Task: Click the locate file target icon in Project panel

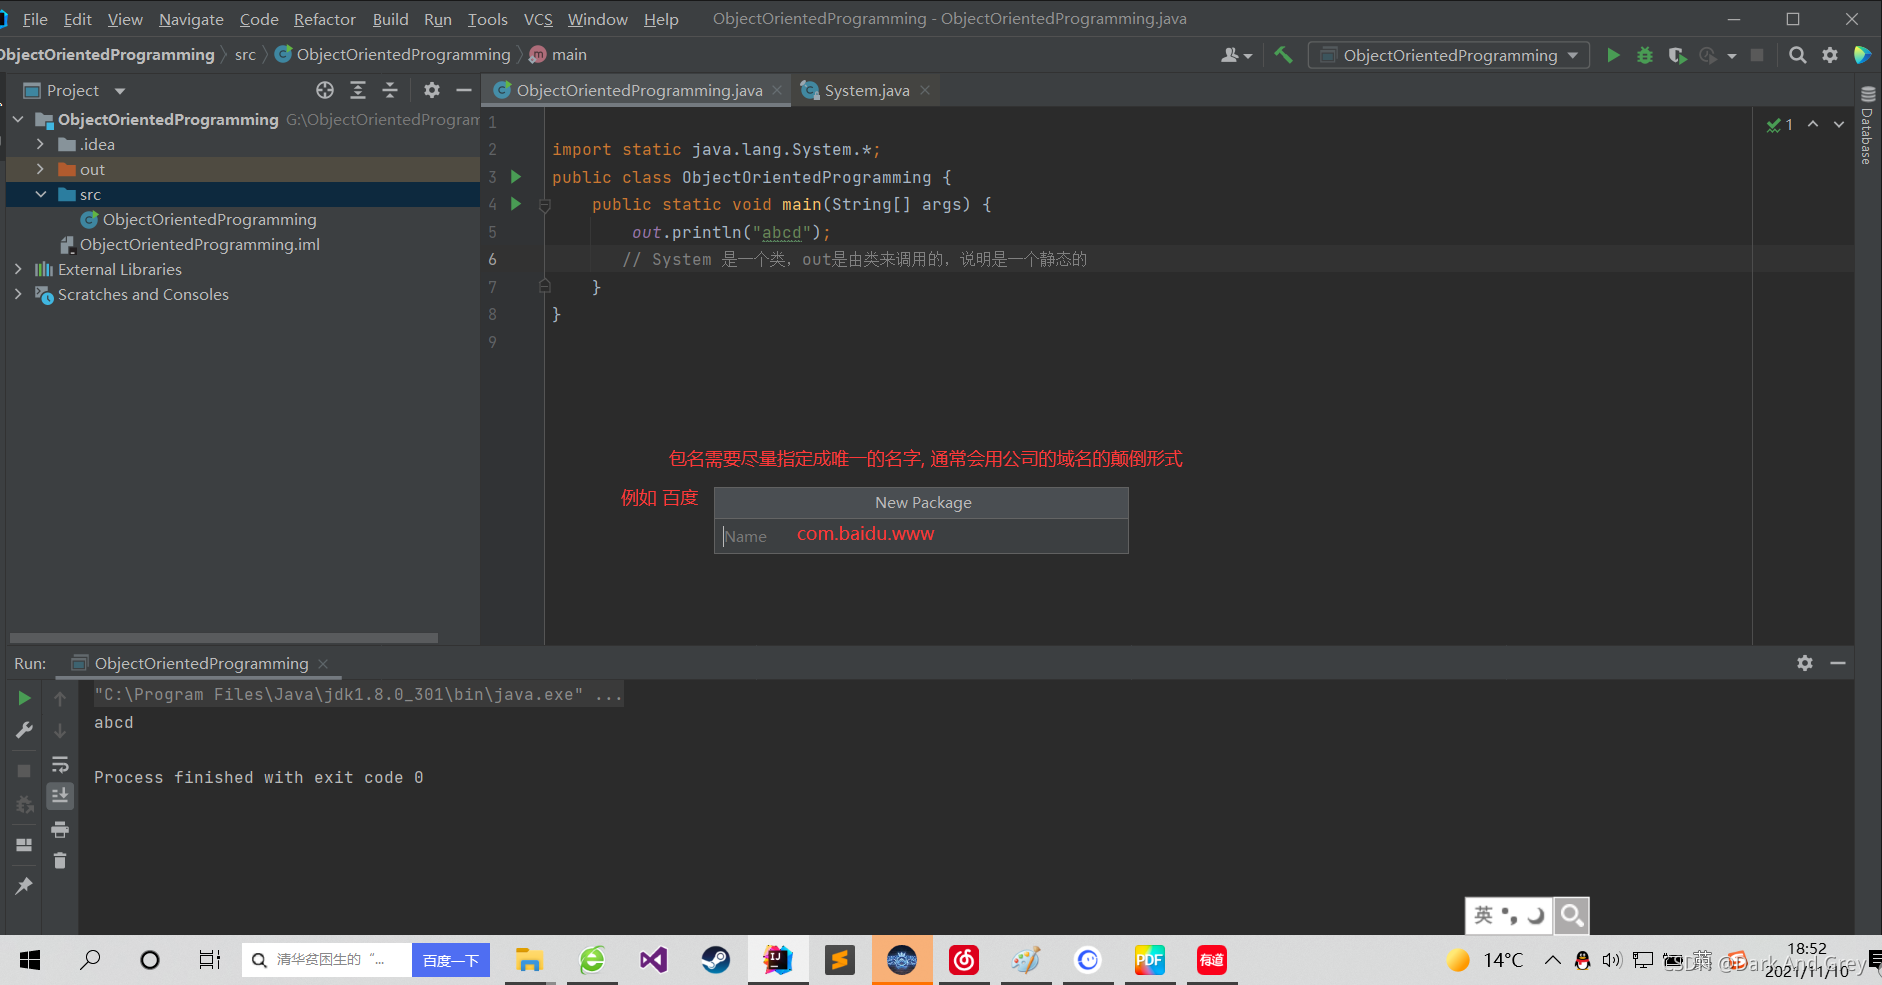Action: pos(325,90)
